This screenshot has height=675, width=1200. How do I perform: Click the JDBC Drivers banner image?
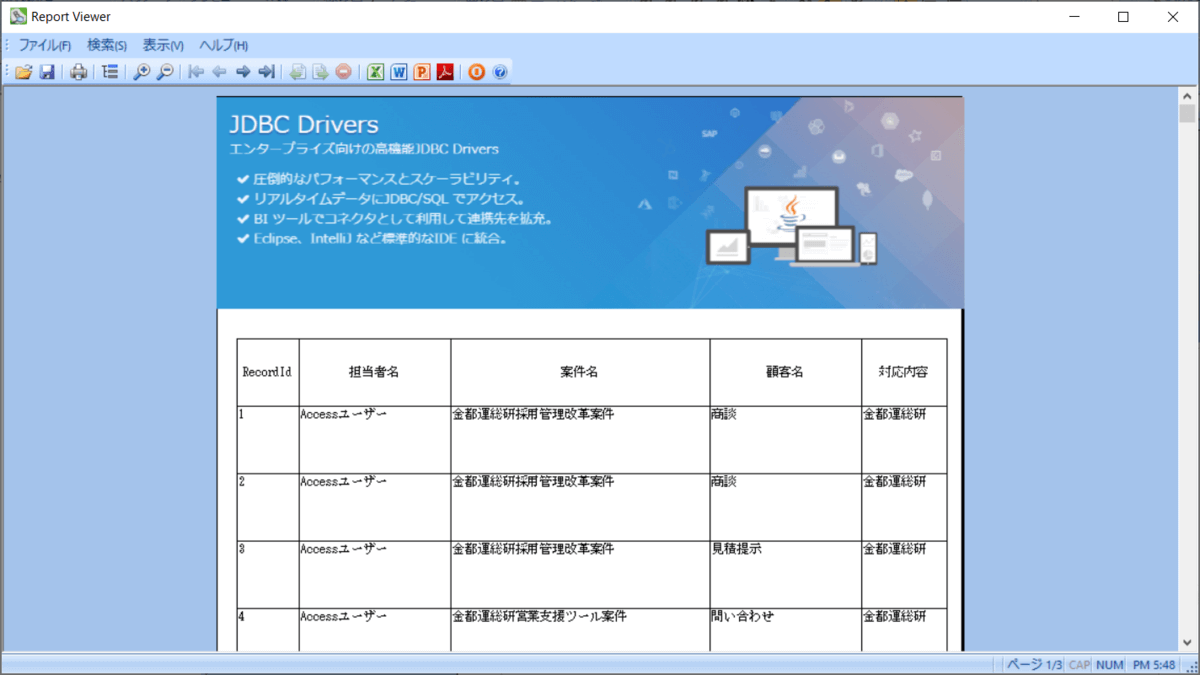590,203
